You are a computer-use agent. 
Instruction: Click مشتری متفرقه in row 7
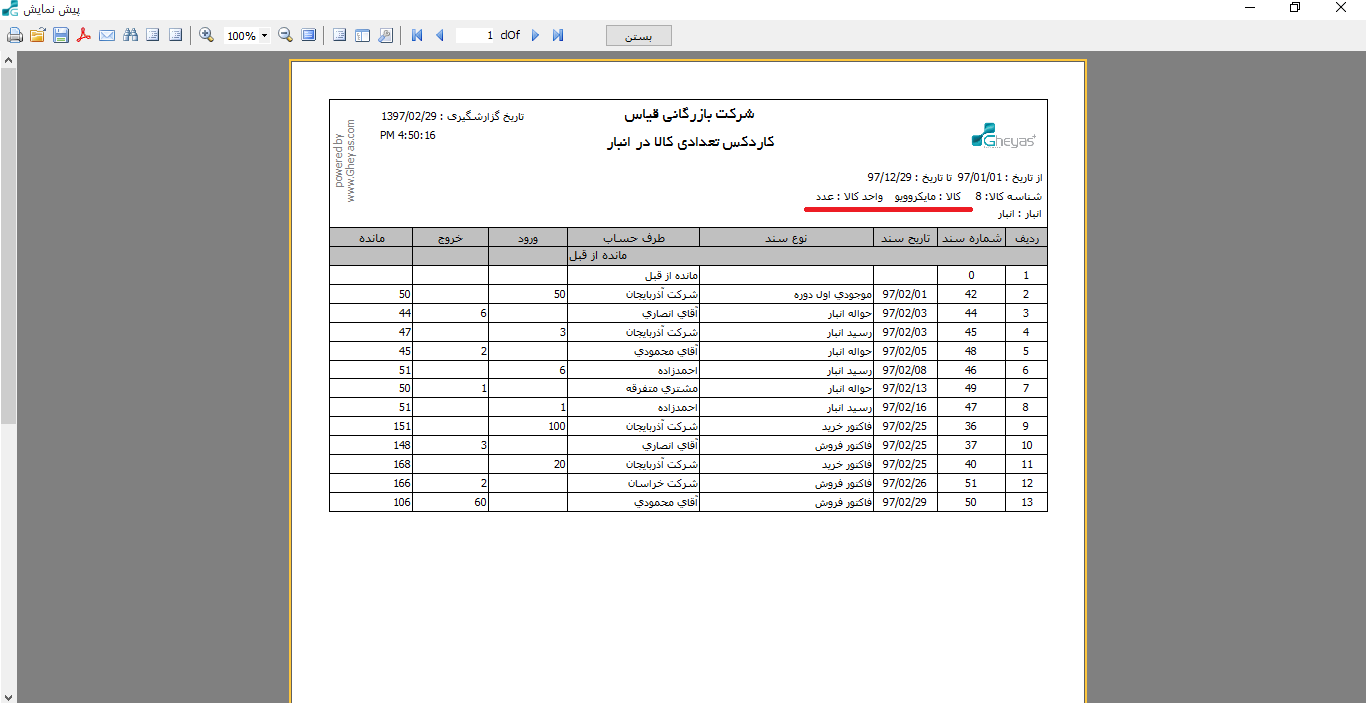pyautogui.click(x=661, y=389)
